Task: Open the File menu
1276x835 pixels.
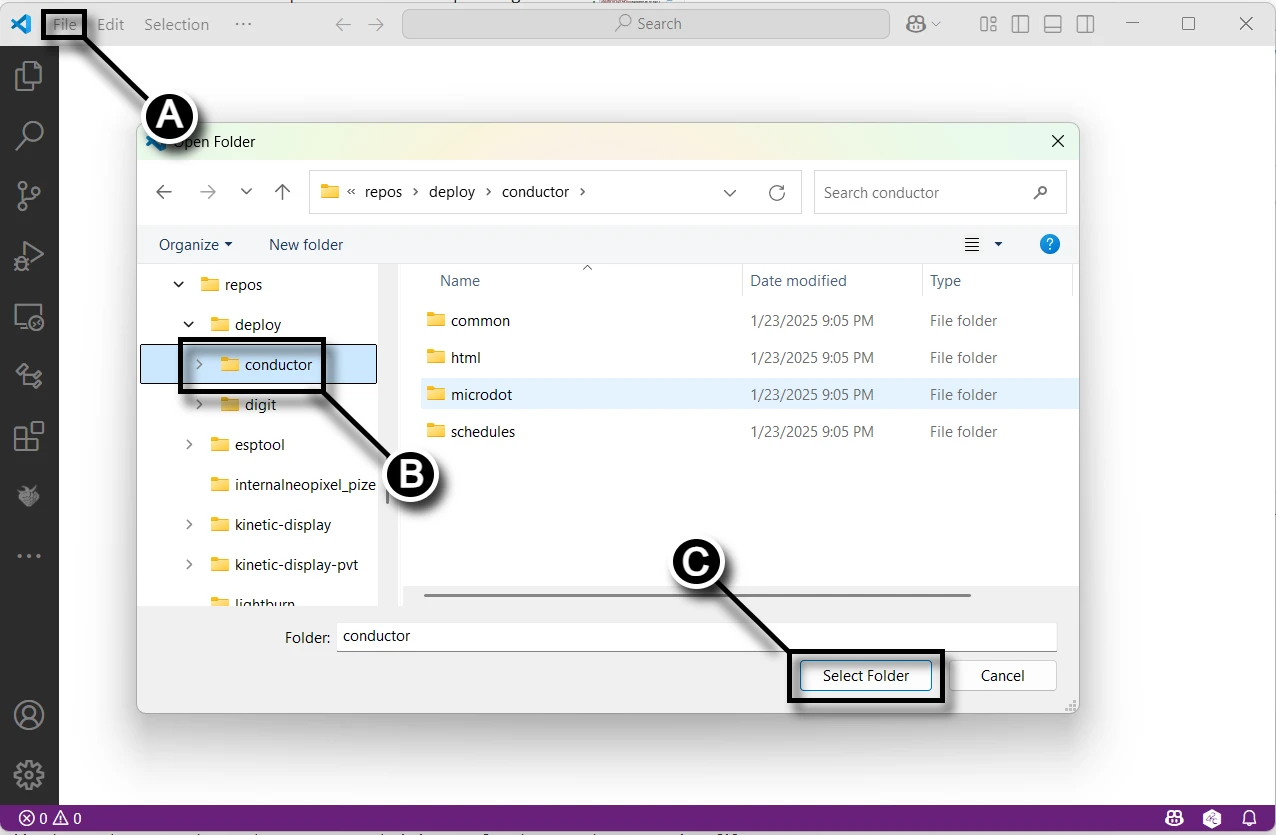Action: (65, 24)
